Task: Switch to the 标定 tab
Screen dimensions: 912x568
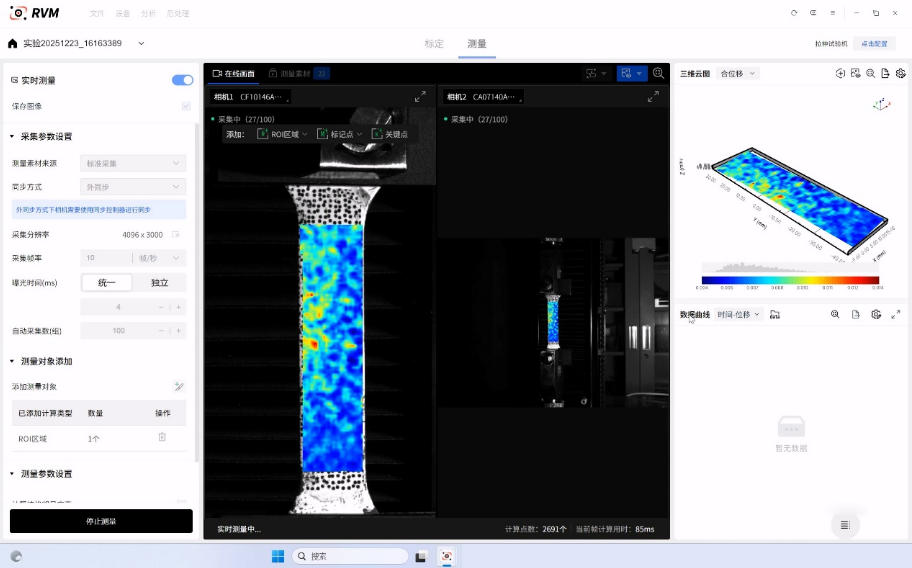Action: 434,44
